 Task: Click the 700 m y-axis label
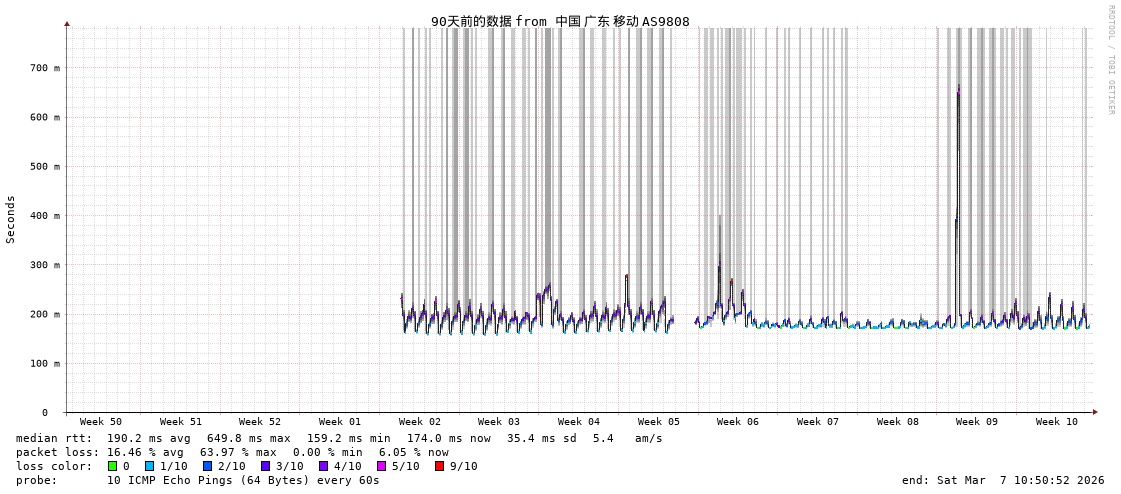coord(44,68)
